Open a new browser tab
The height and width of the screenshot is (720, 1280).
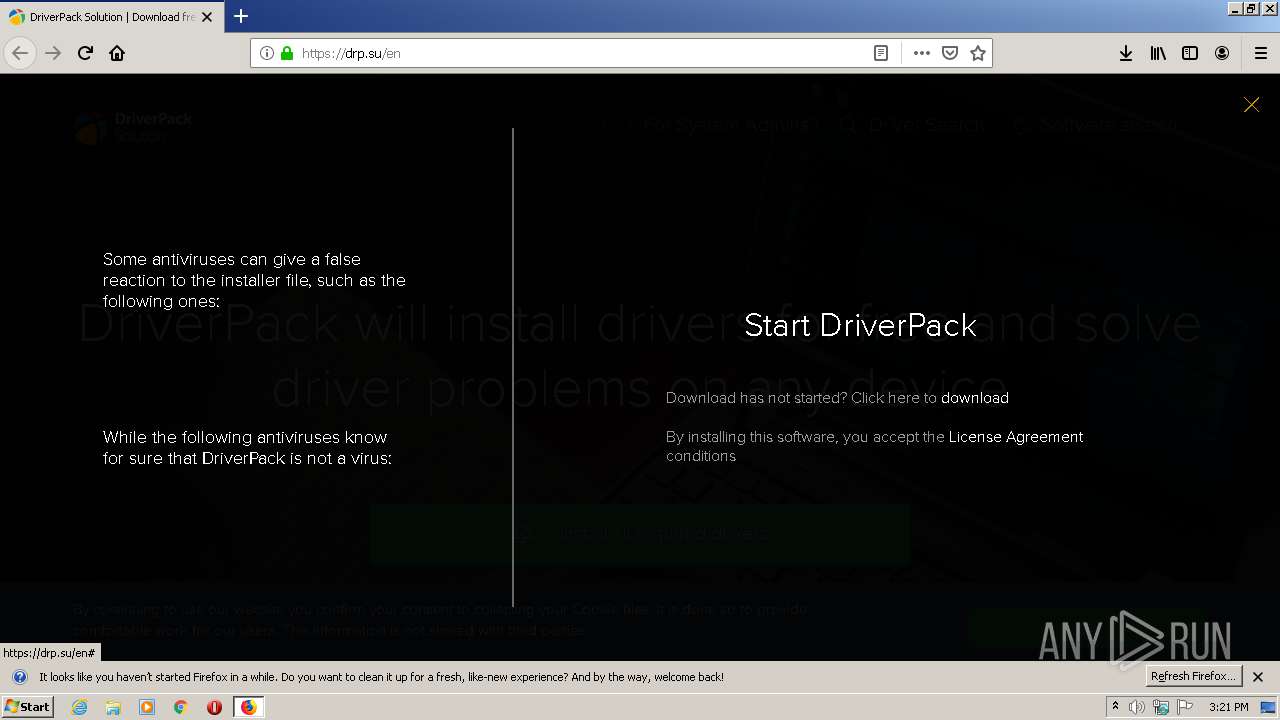(x=241, y=16)
